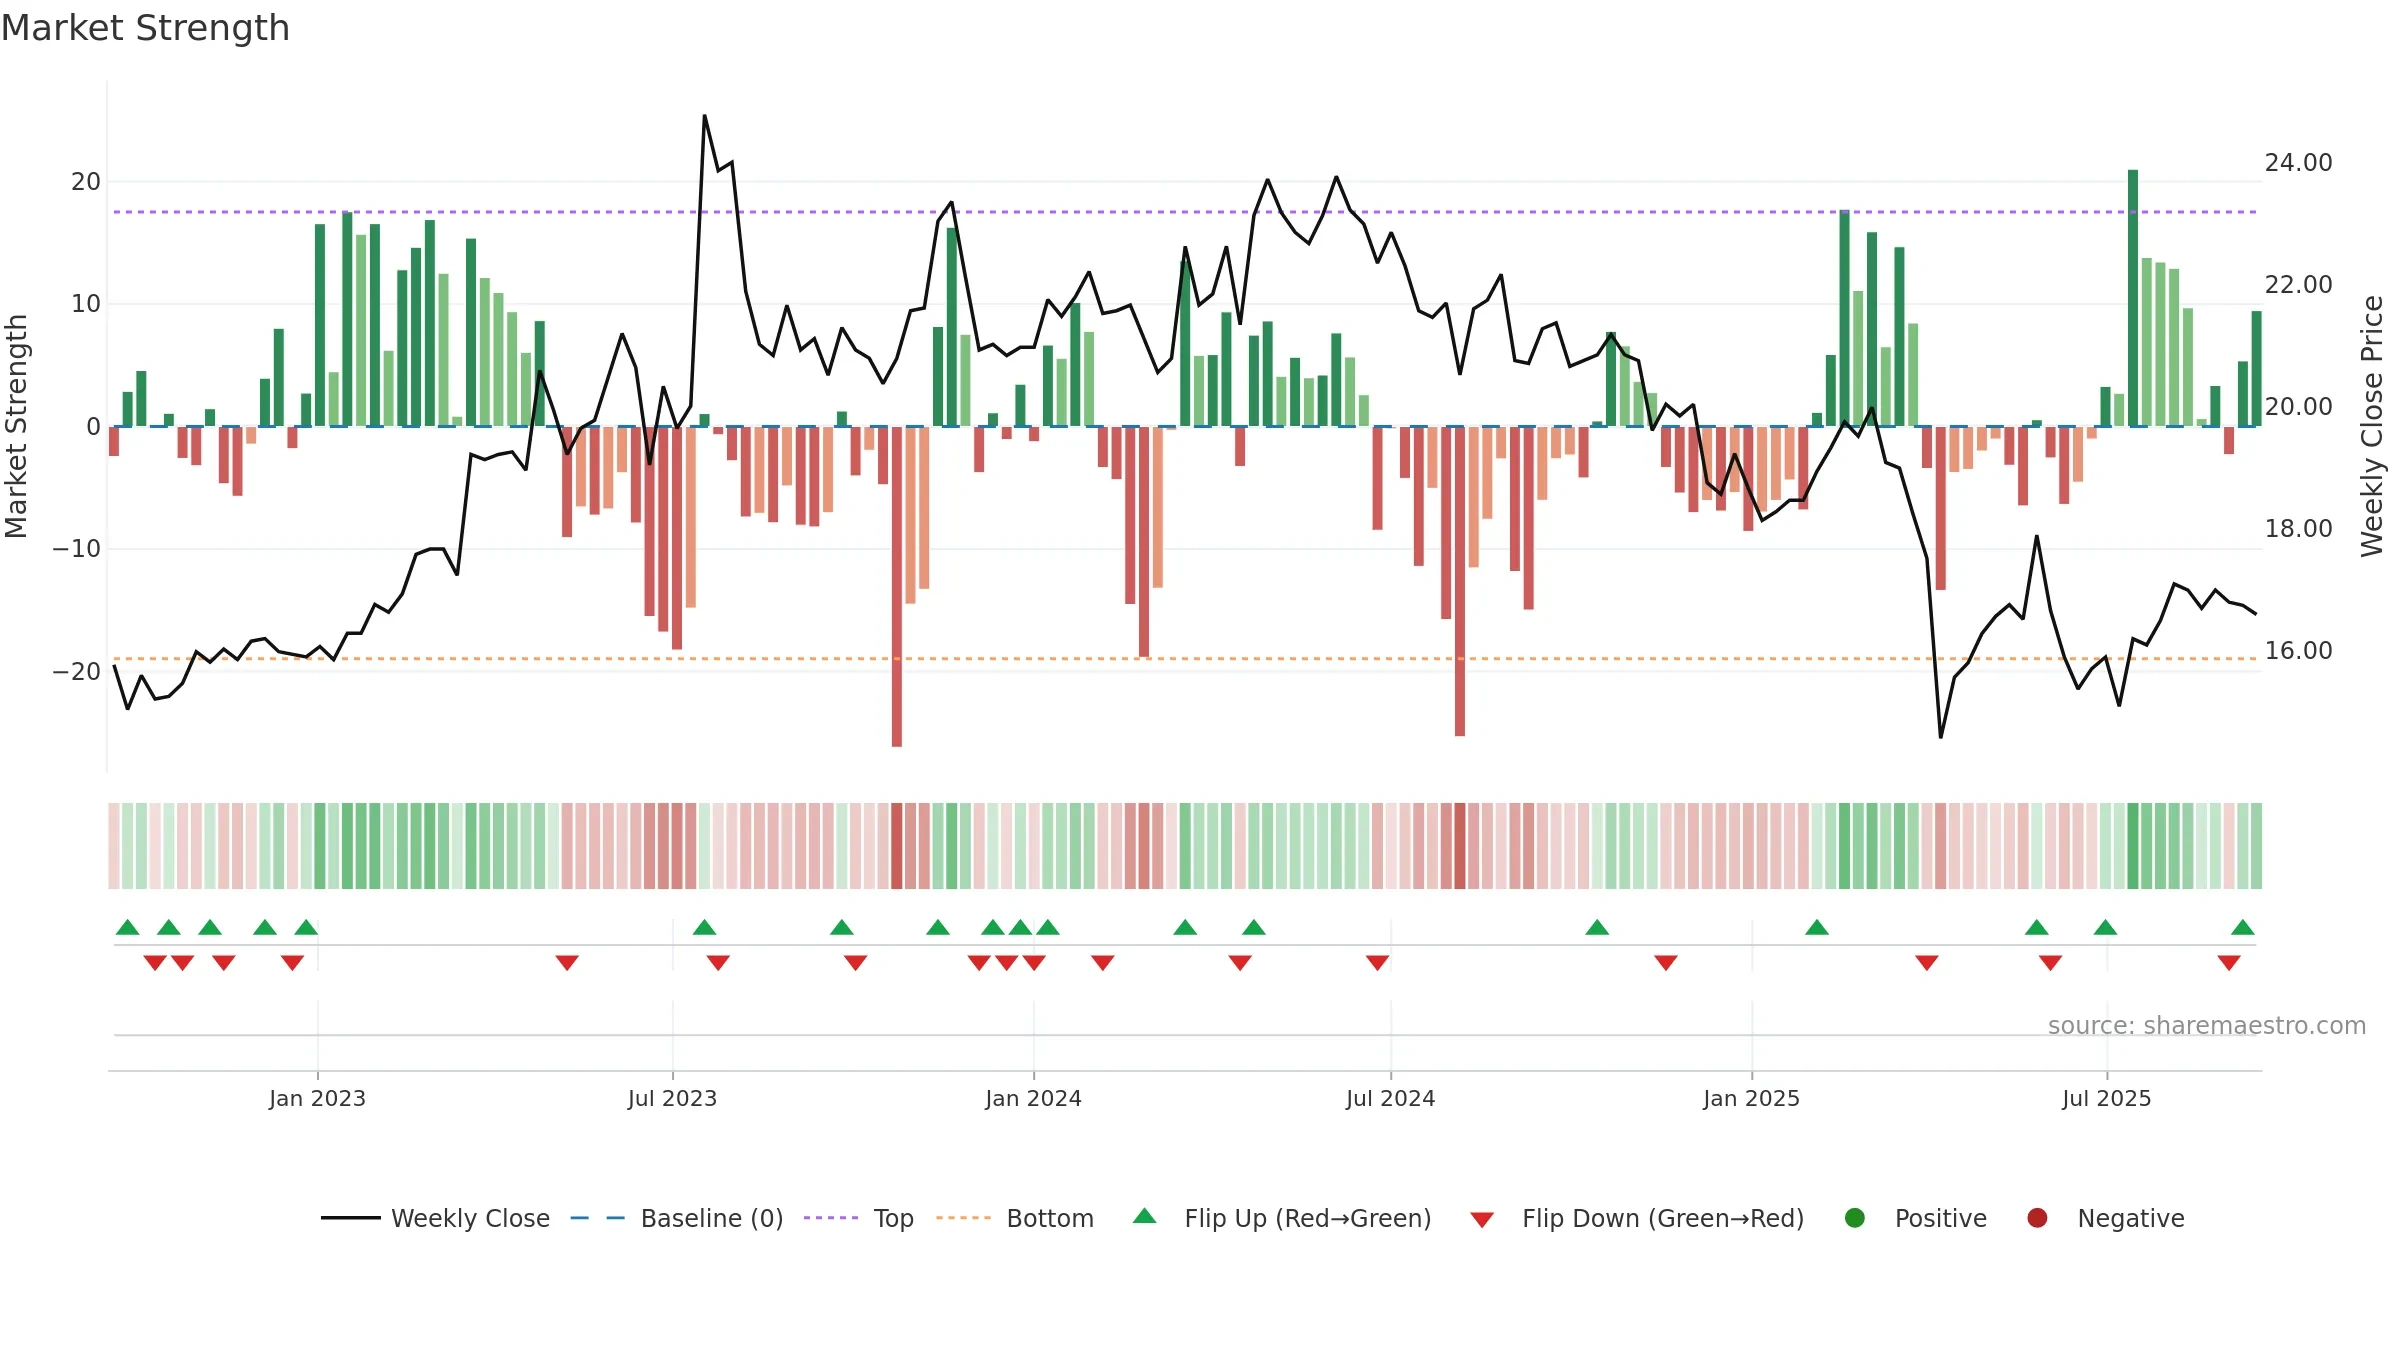This screenshot has height=1350, width=2400.
Task: Click the last green flip-up triangle at far right
Action: point(2243,927)
